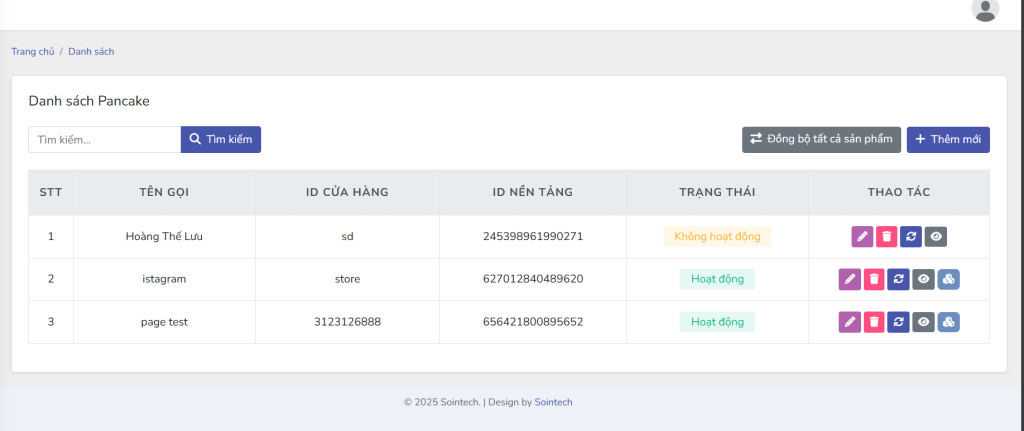Viewport: 1024px width, 431px height.
Task: Click the eye icon for Hoàng Thế Lưu
Action: [x=936, y=237]
